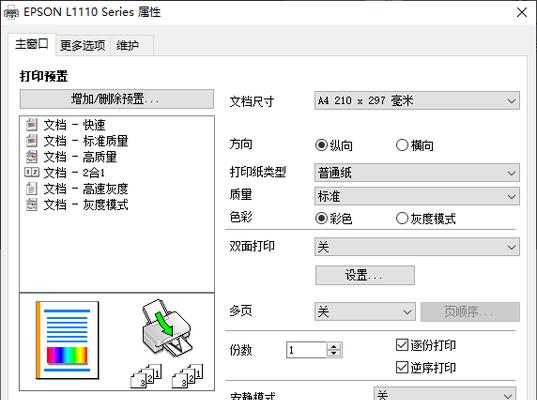Choose 灰度模式 color radio option
537x400 pixels.
[x=402, y=218]
